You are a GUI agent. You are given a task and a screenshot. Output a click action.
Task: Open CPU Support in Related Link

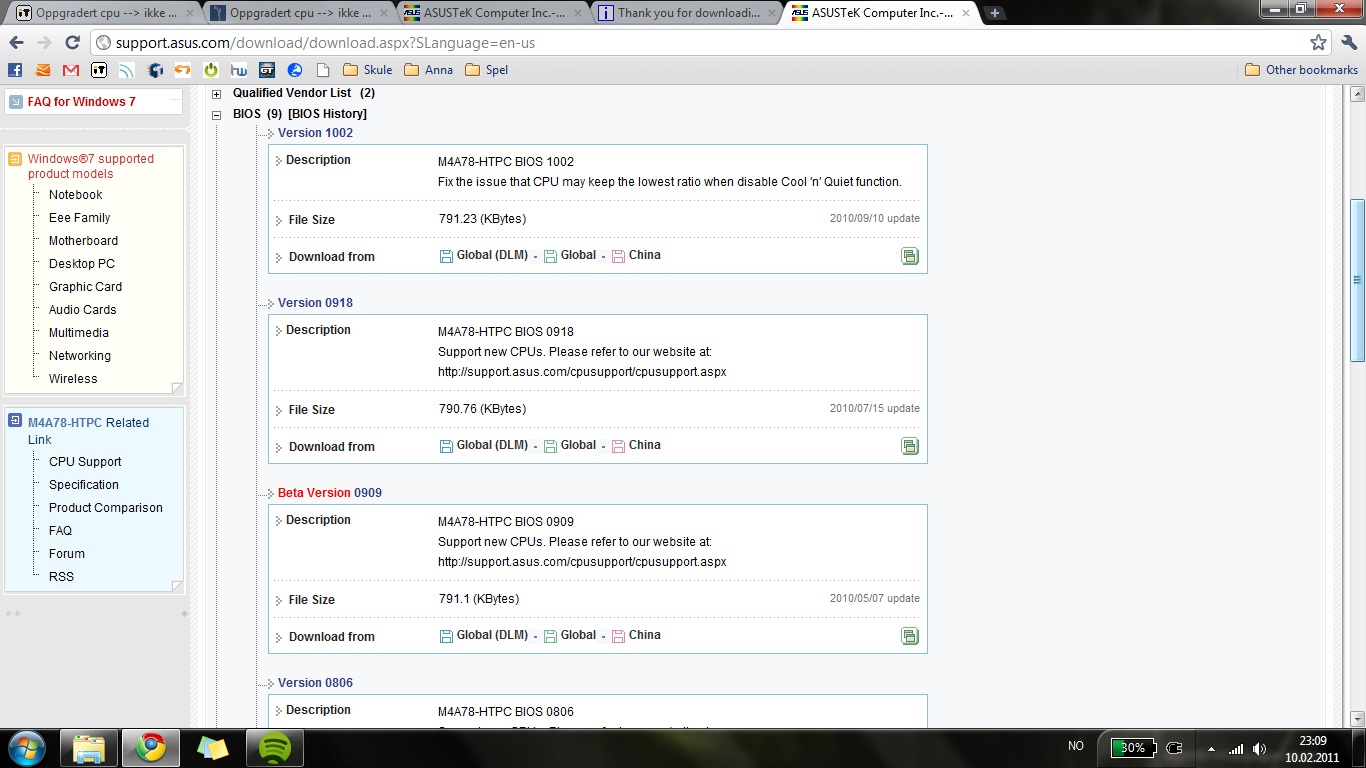[85, 462]
